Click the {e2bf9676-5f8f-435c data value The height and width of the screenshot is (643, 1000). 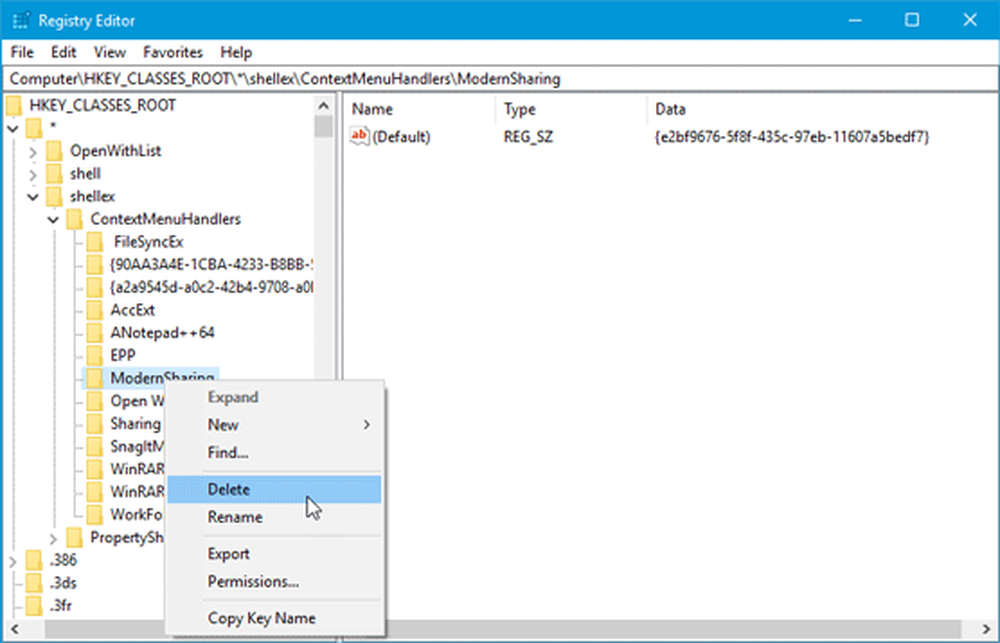click(x=791, y=137)
